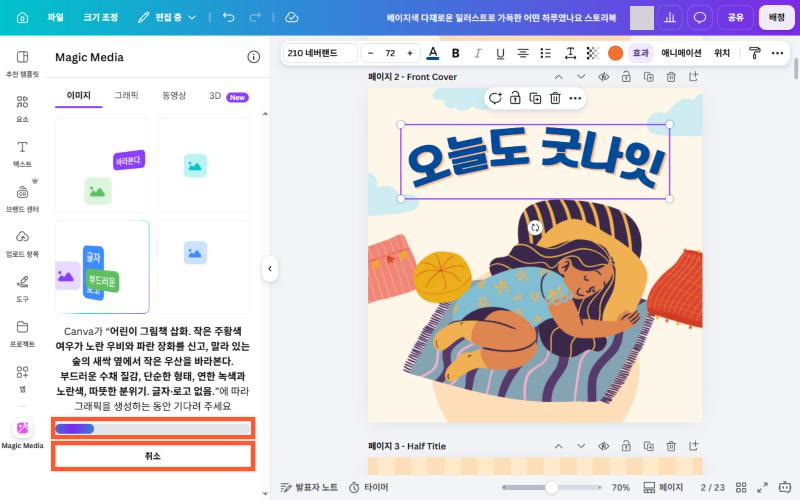Screen dimensions: 800x500
Task: Open the 업로드 항목 uploads panel
Action: pyautogui.click(x=22, y=244)
